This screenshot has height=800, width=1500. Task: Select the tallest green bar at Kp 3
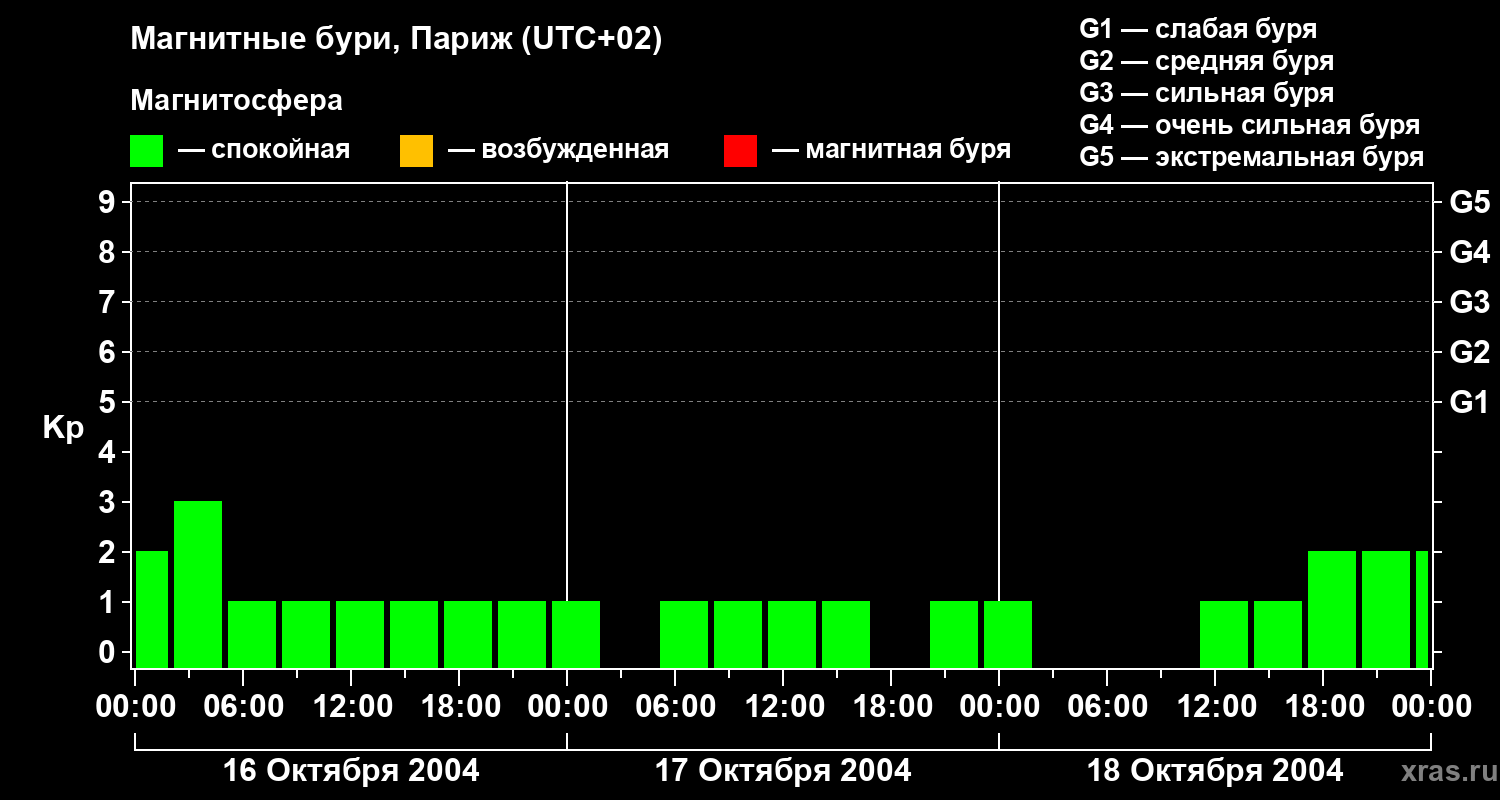coord(198,584)
